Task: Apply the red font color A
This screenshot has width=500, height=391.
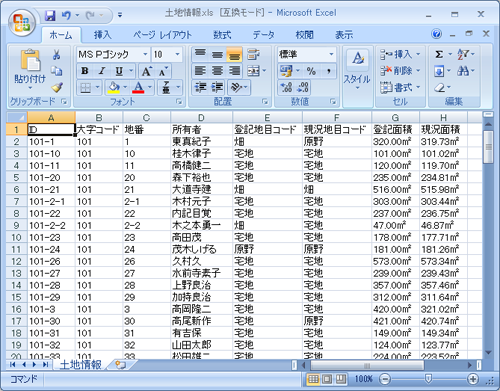Action: pyautogui.click(x=139, y=87)
